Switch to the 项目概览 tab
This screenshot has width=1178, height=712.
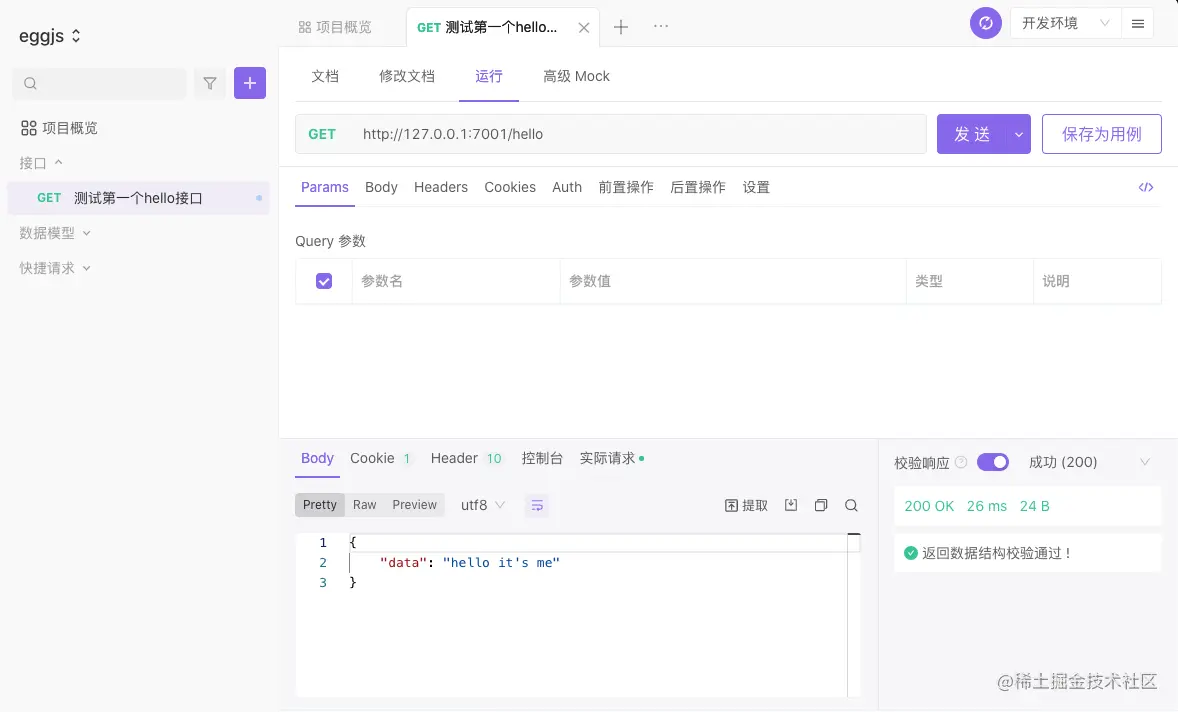coord(335,27)
